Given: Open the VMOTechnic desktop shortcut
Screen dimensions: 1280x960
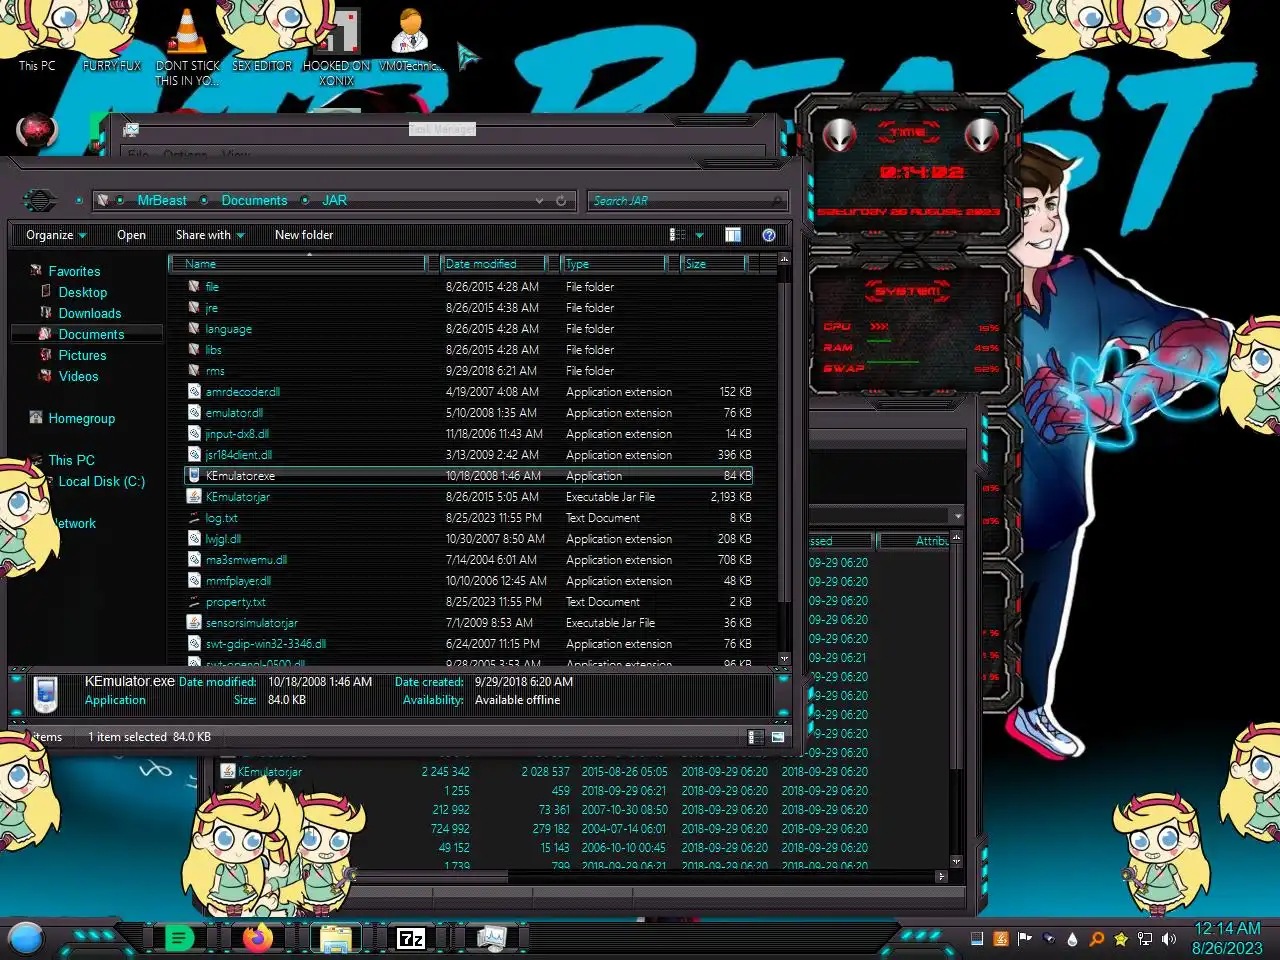Looking at the screenshot, I should (x=411, y=38).
